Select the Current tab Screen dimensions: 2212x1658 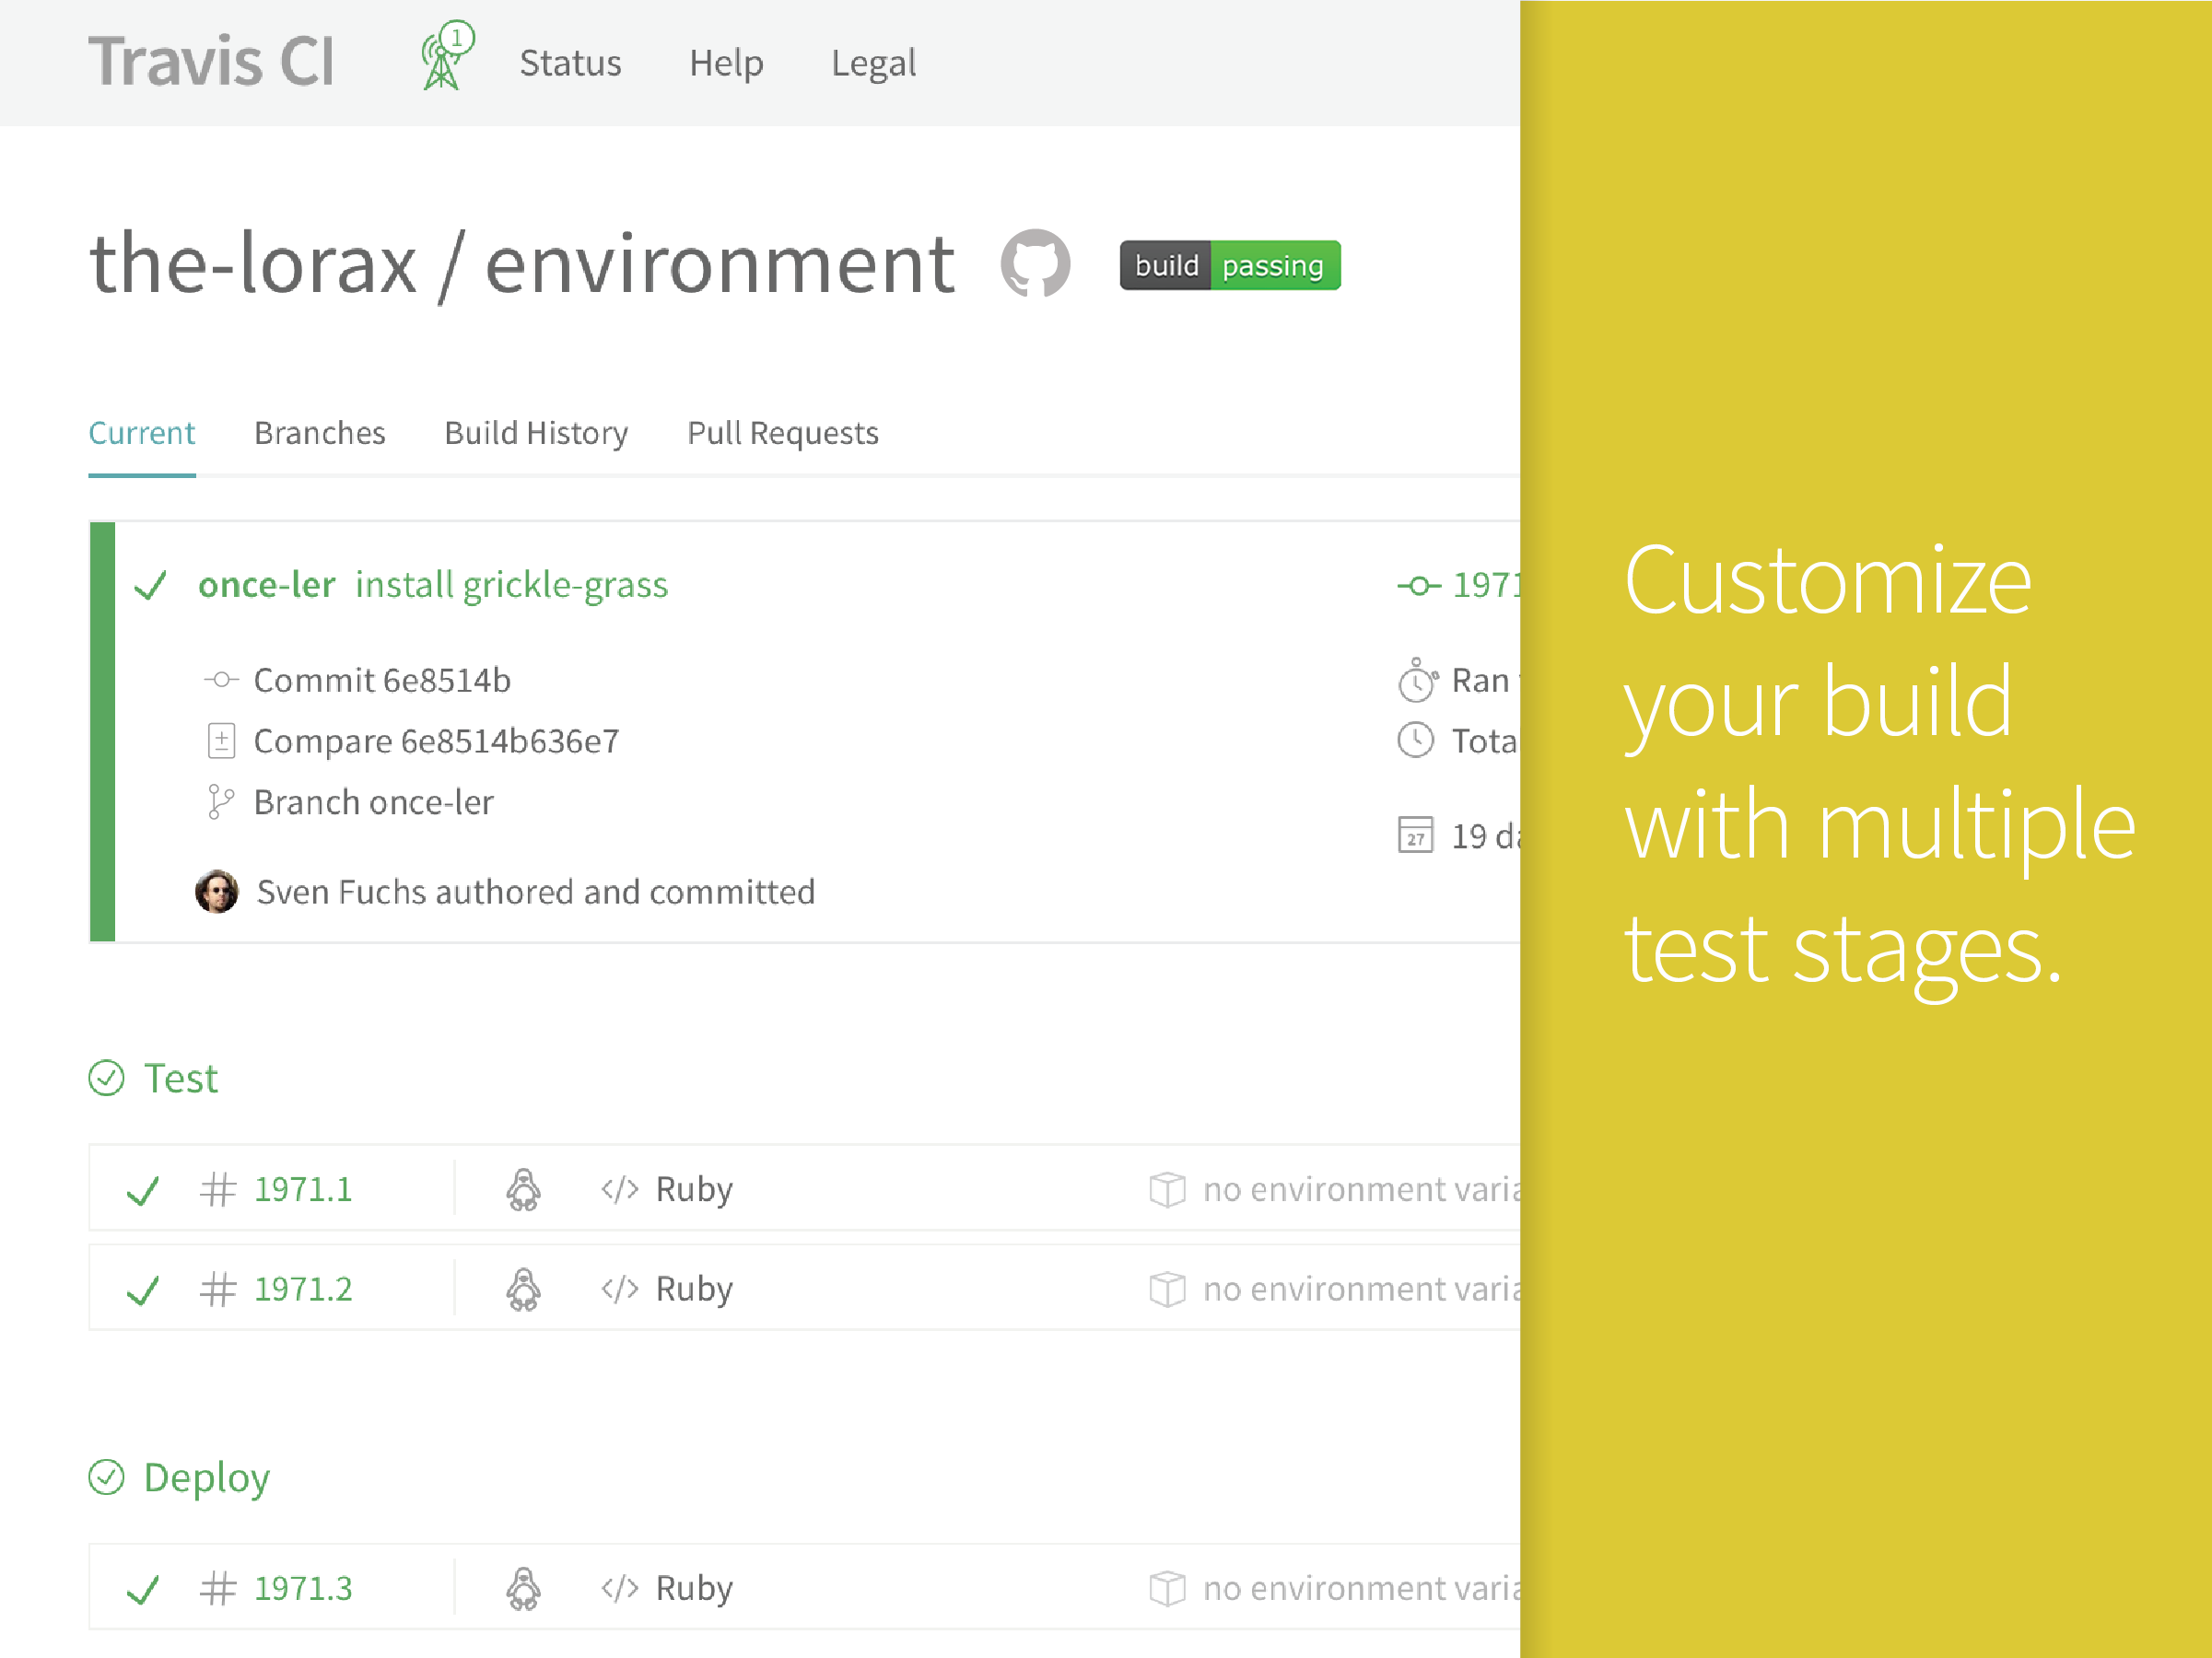click(142, 433)
